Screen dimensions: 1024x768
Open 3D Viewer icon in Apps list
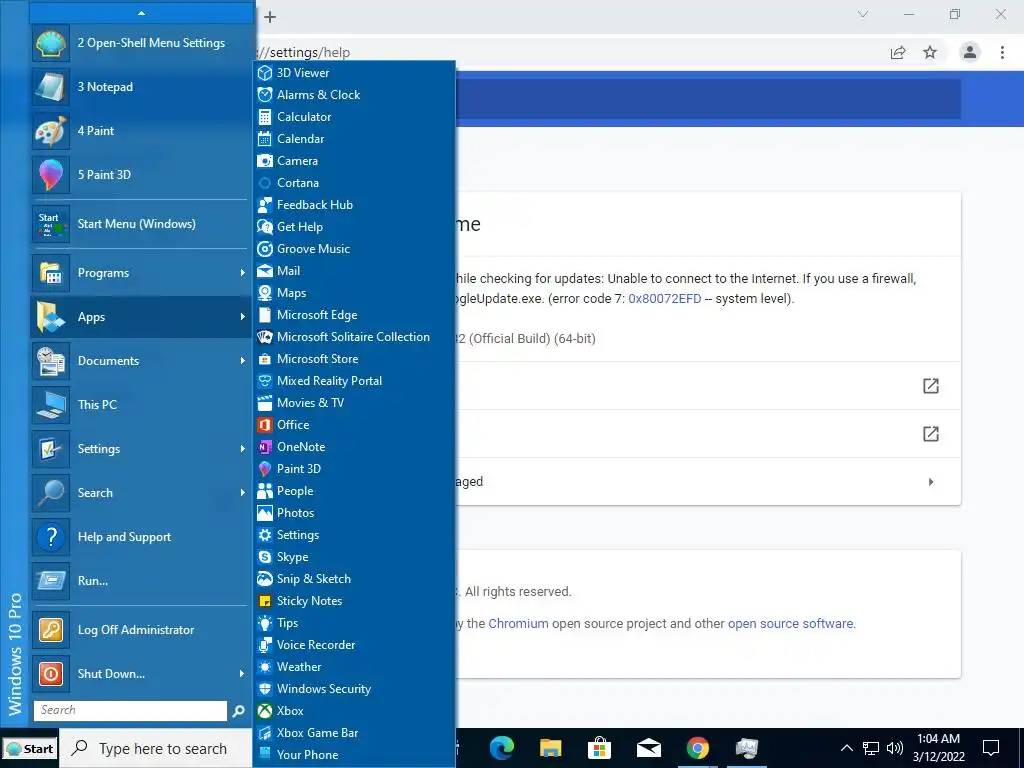(x=264, y=72)
